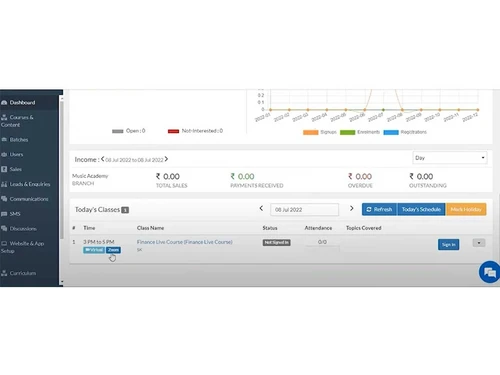Toggle the Signups legend swatch
Screen dimensions: 500x375
310,132
